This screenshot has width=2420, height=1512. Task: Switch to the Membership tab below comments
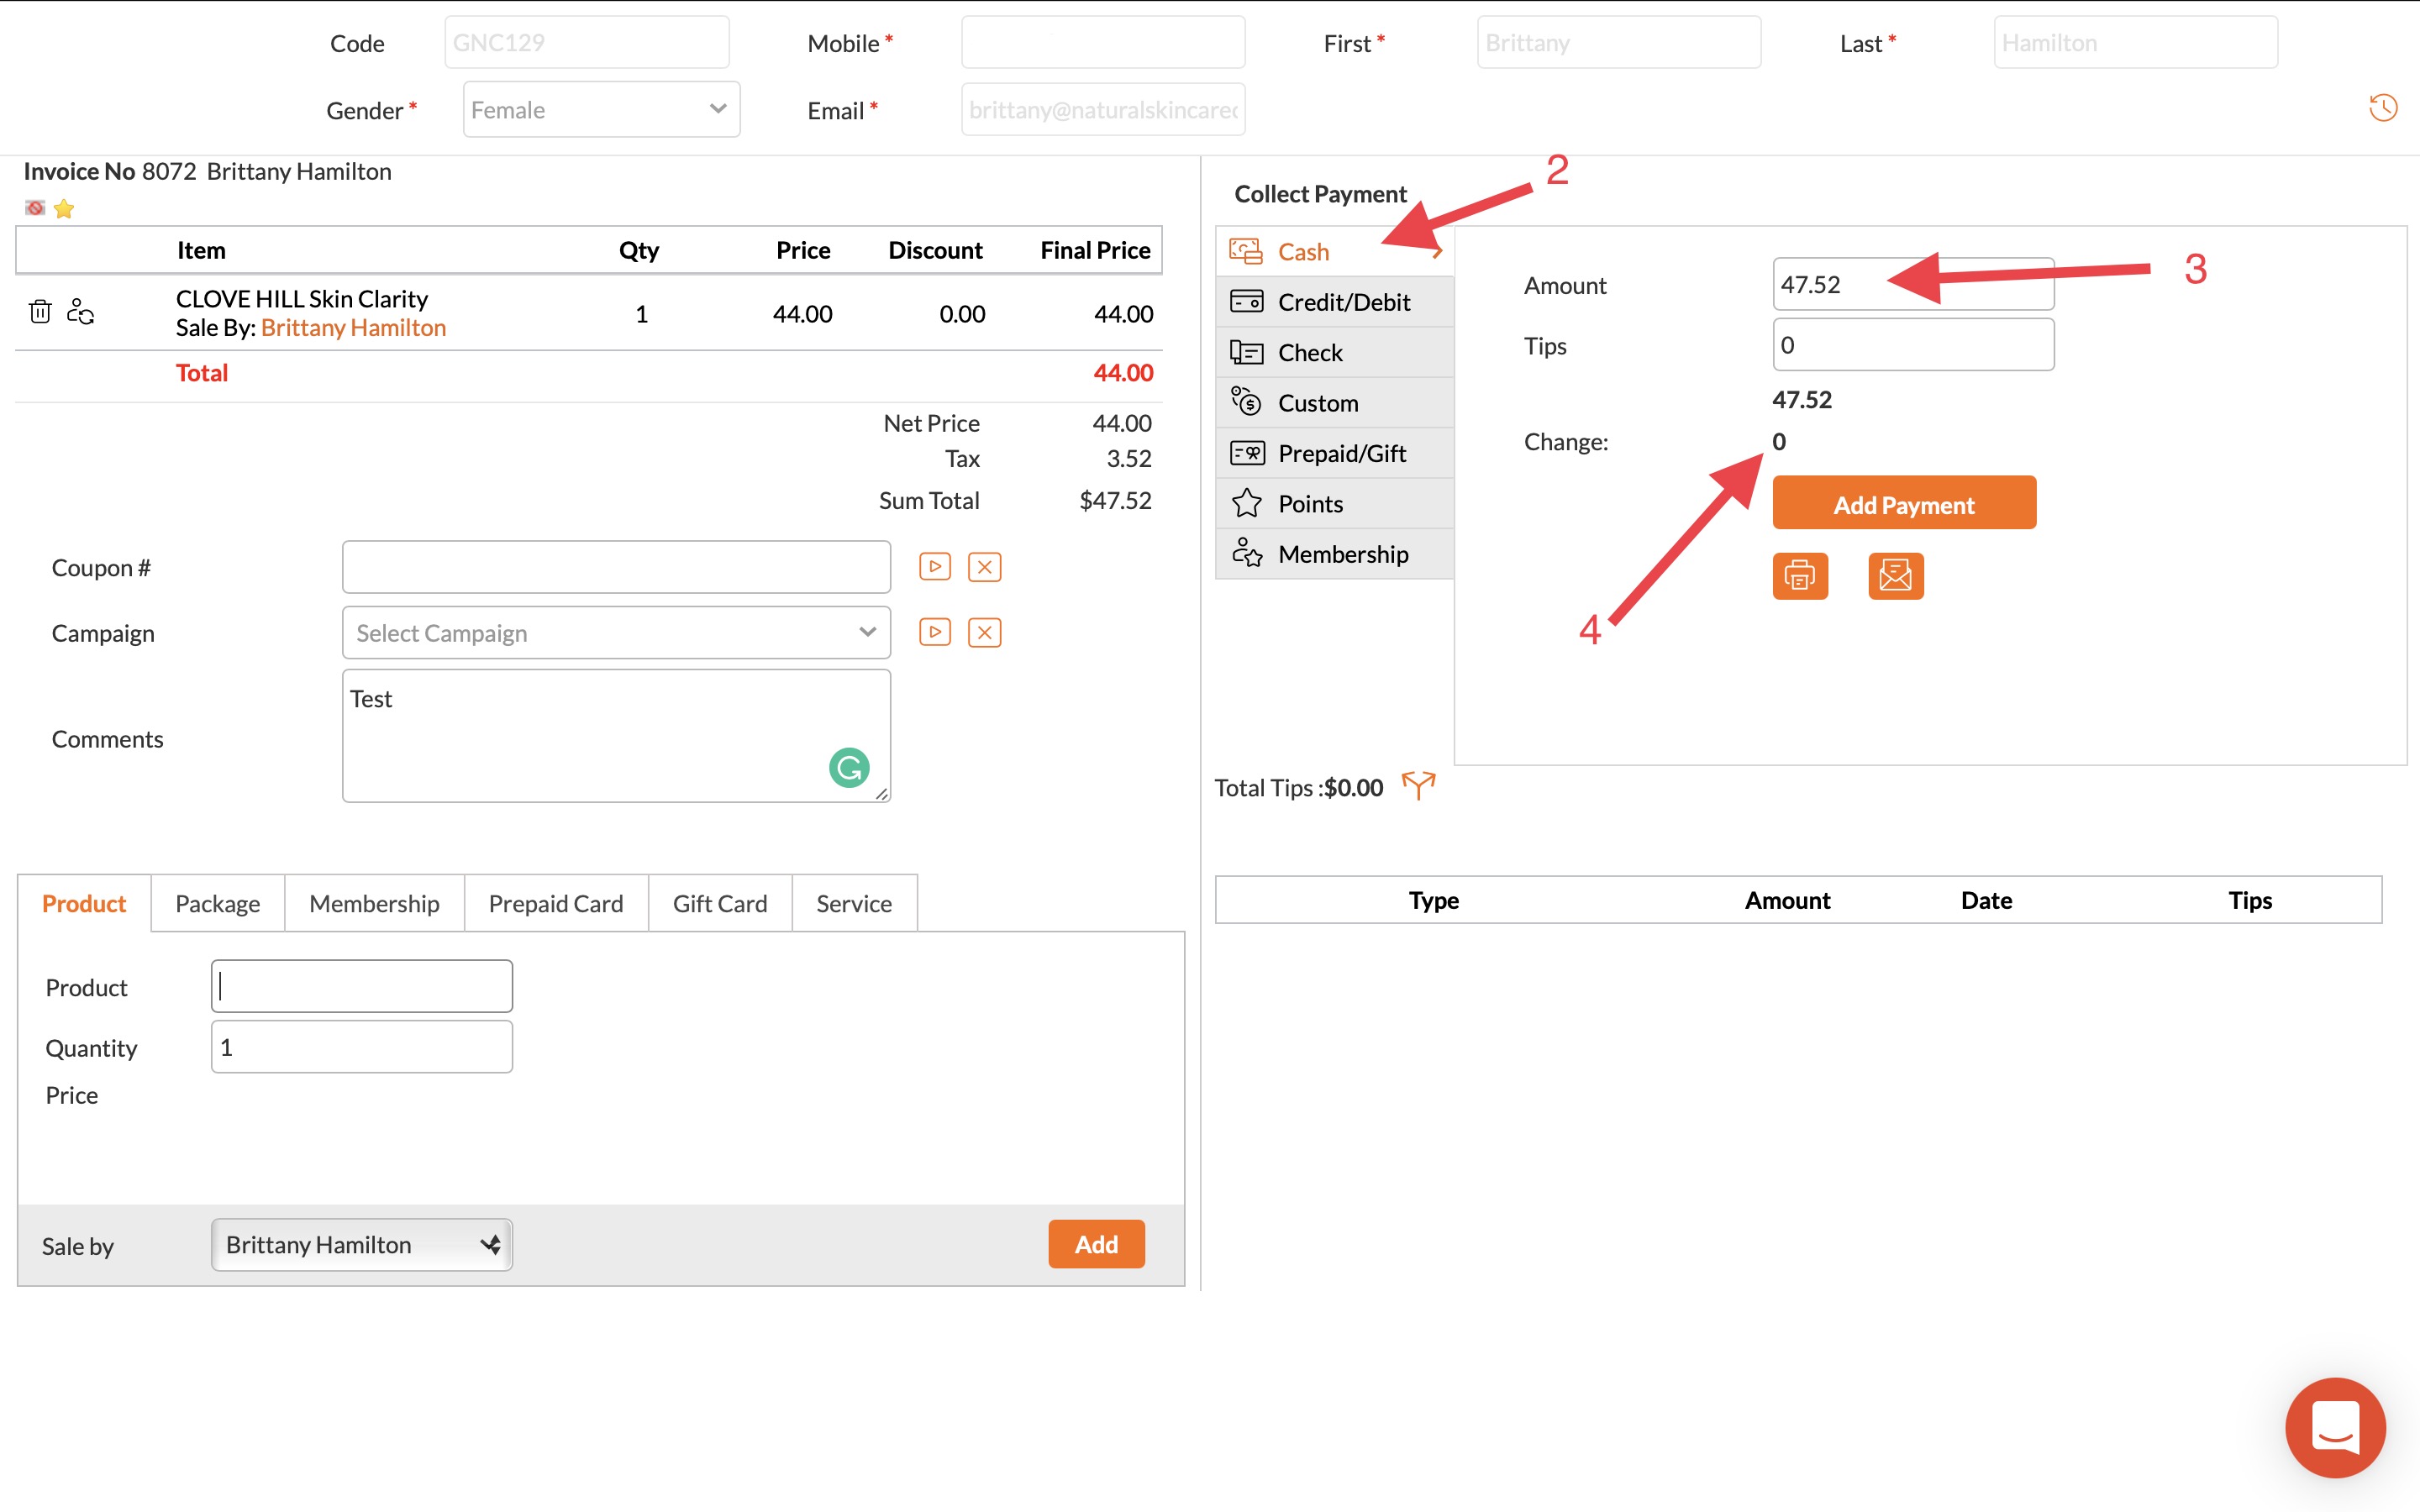[374, 903]
